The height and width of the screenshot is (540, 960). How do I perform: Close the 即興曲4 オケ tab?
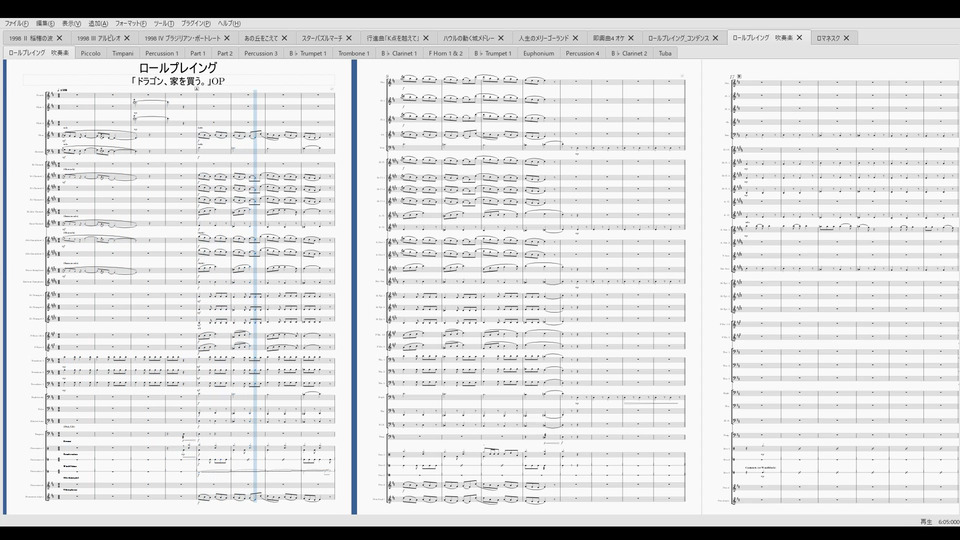[631, 38]
